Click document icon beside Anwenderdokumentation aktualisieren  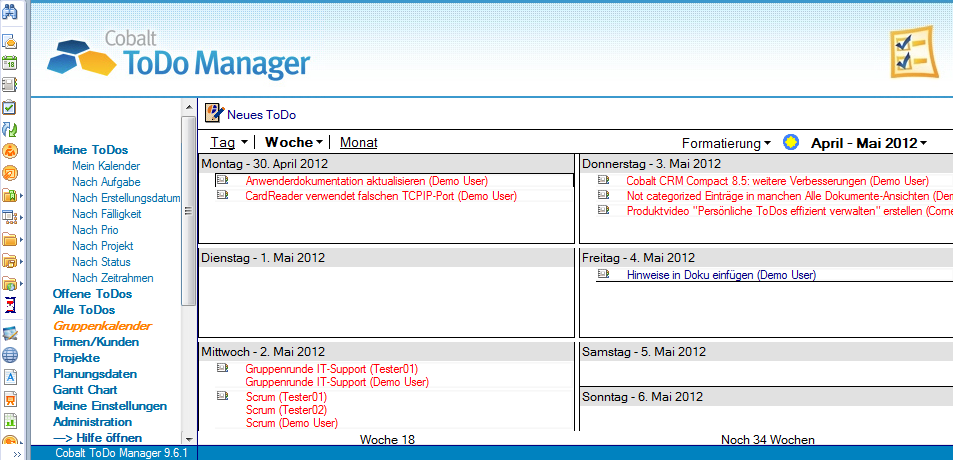tap(222, 180)
